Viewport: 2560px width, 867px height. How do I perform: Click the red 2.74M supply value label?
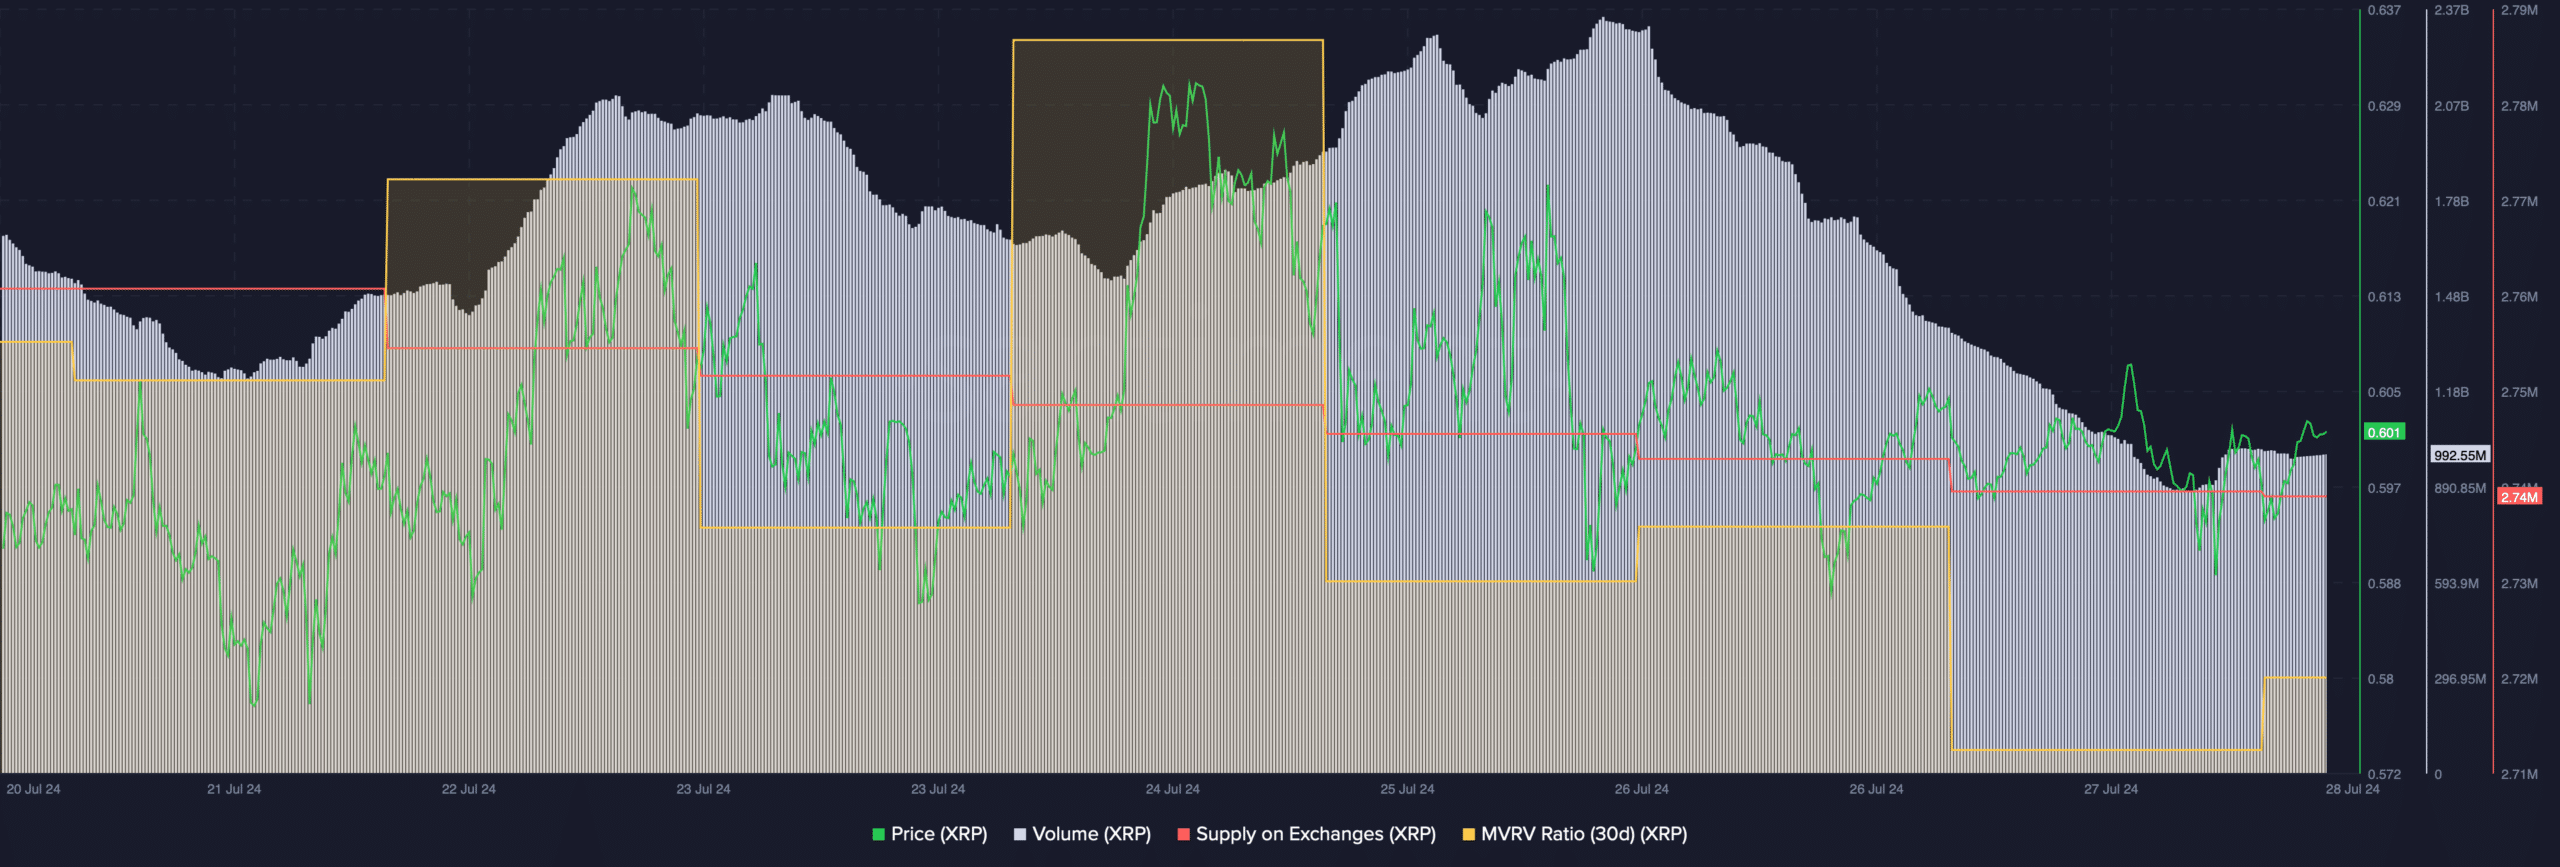click(2519, 497)
